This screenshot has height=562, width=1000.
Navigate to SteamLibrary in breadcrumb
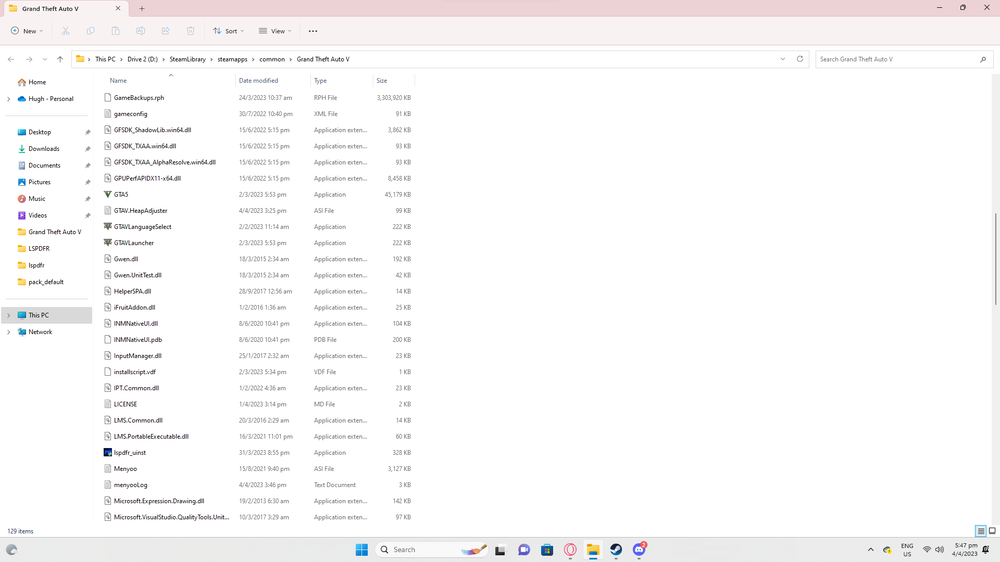point(188,59)
